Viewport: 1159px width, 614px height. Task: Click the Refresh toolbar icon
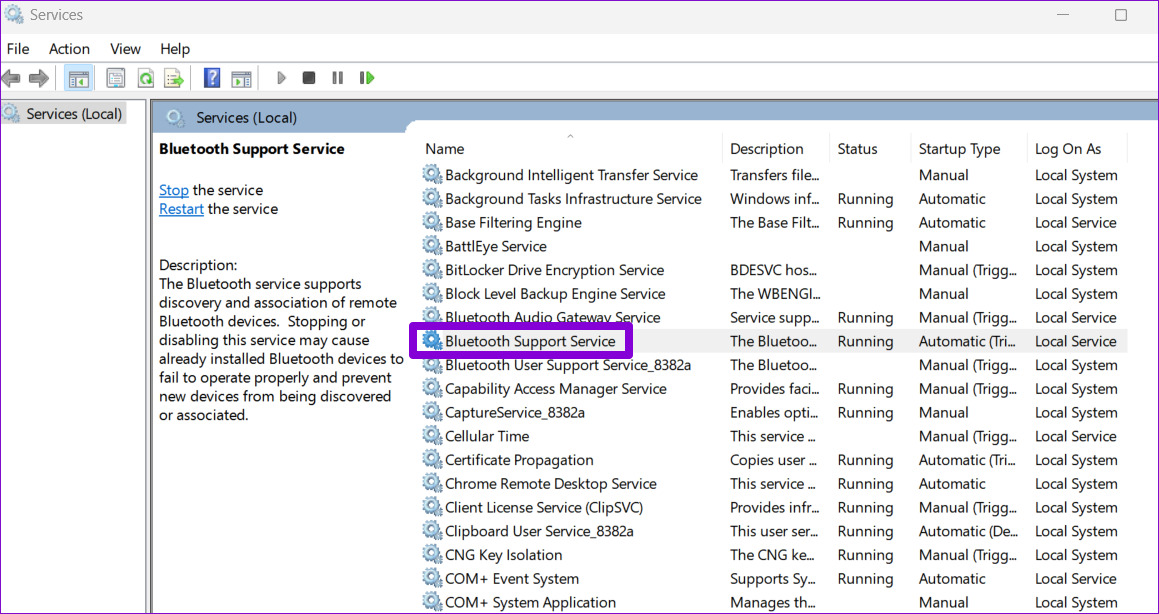(146, 78)
